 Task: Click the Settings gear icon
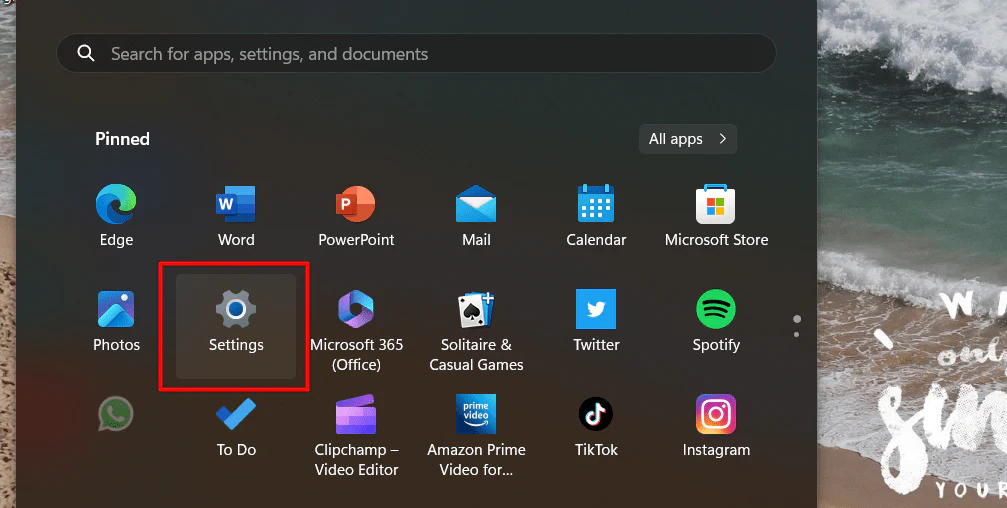pyautogui.click(x=236, y=309)
